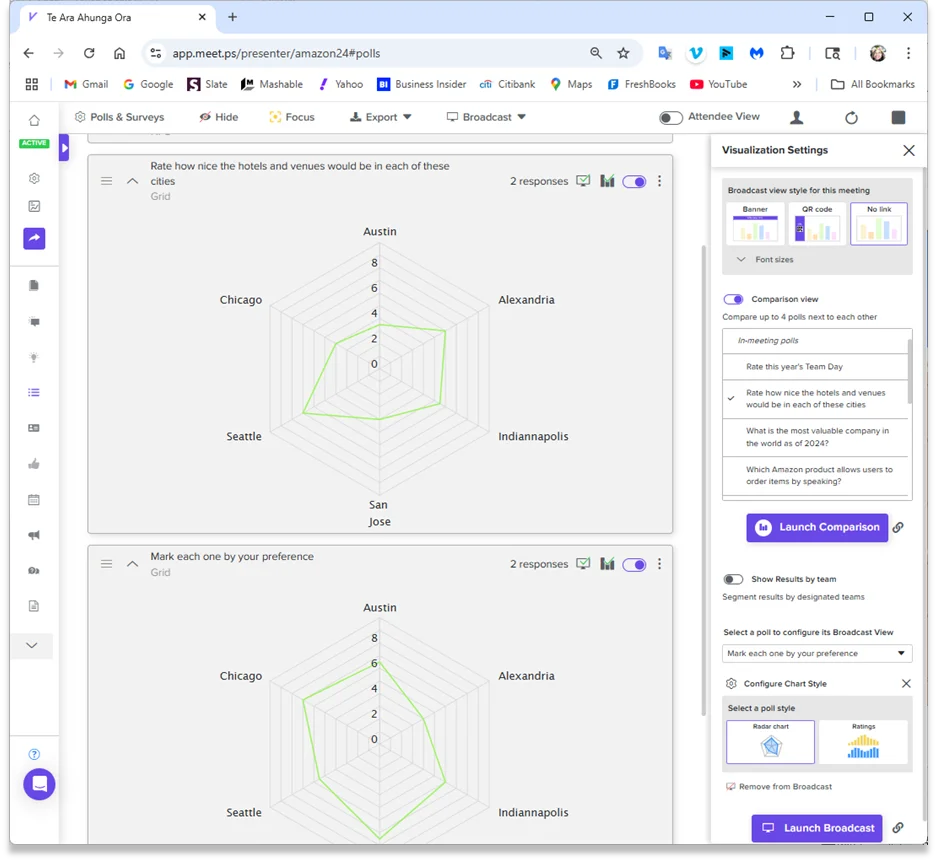Click the Launch Broadcast button
The image size is (937, 862).
[817, 828]
